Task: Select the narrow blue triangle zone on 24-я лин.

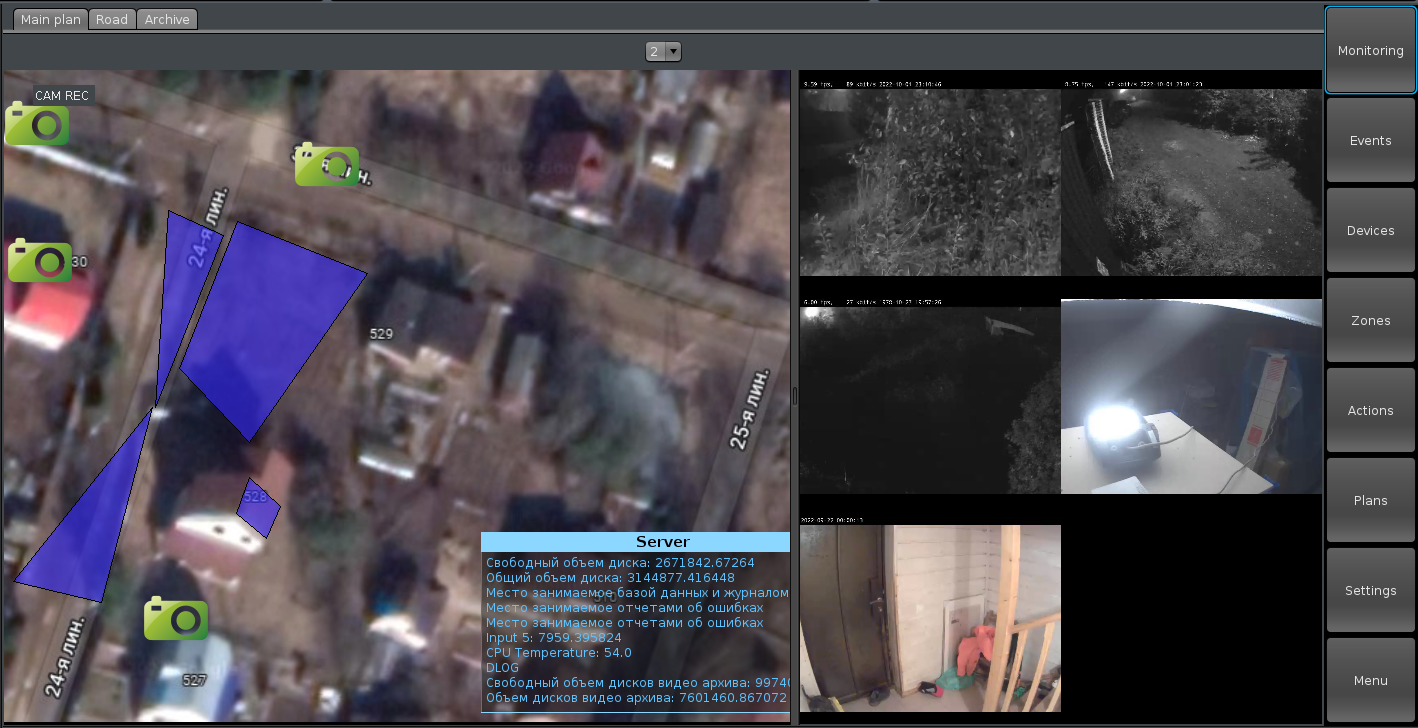Action: pyautogui.click(x=177, y=290)
